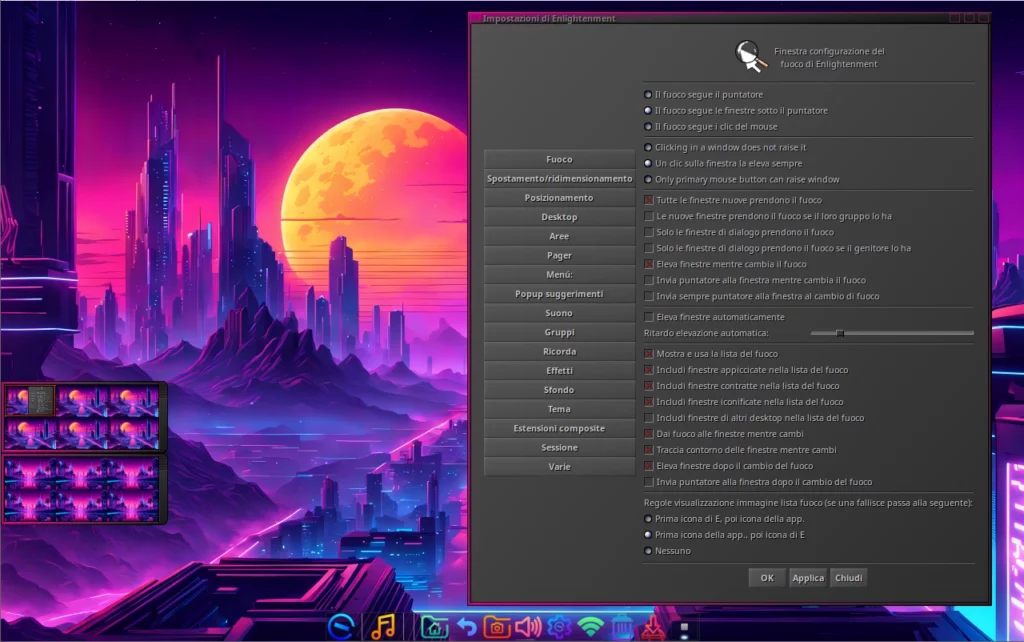Open the music player from the dock
1024x642 pixels.
pos(383,626)
